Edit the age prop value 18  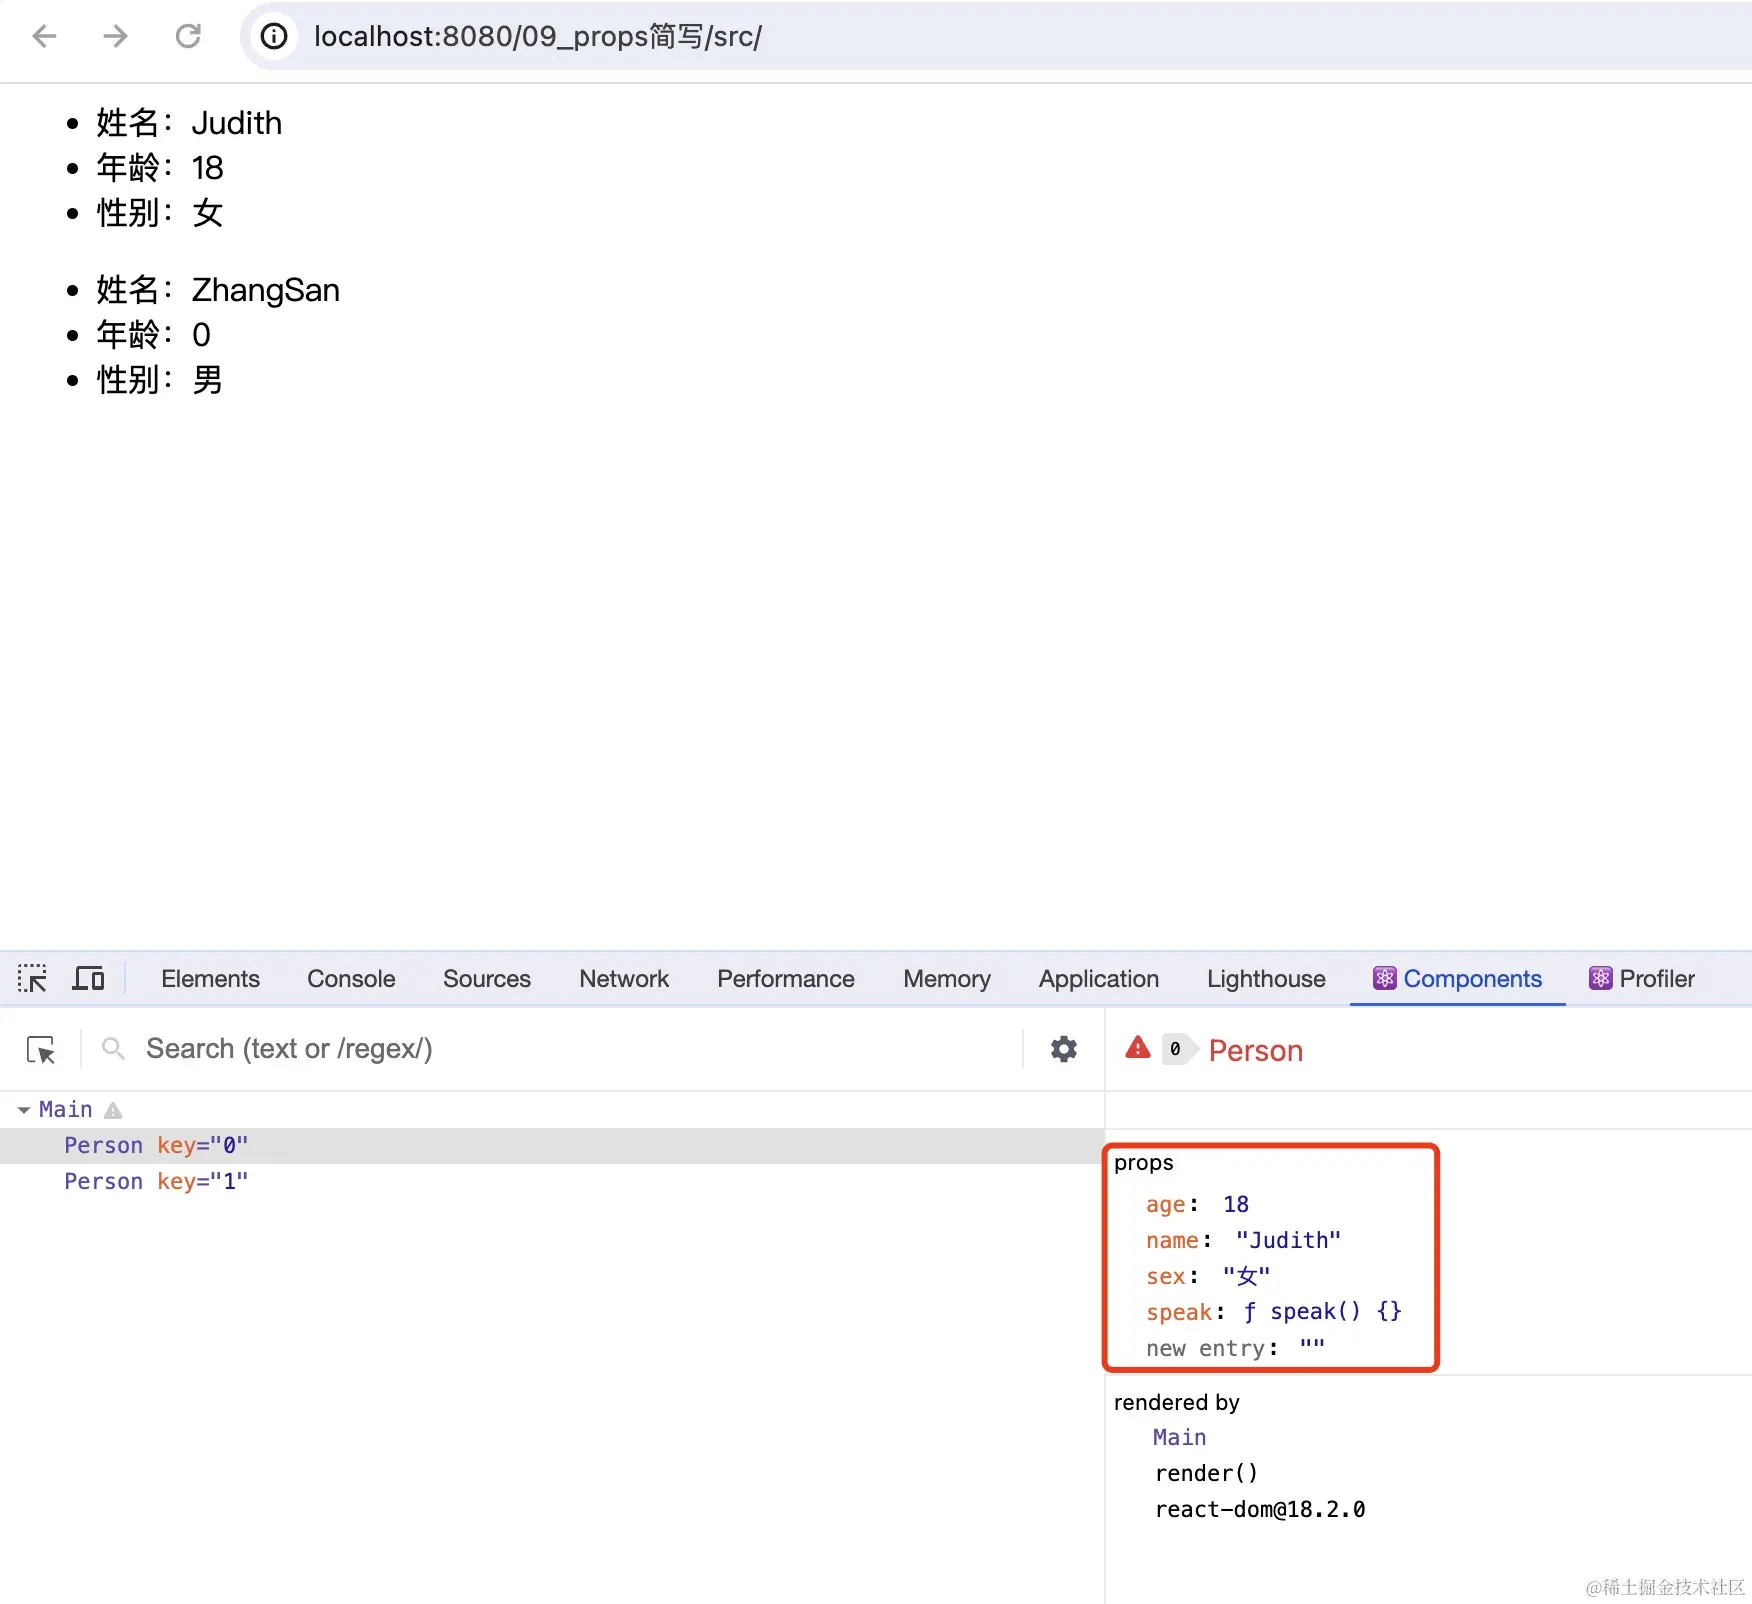[x=1236, y=1205]
